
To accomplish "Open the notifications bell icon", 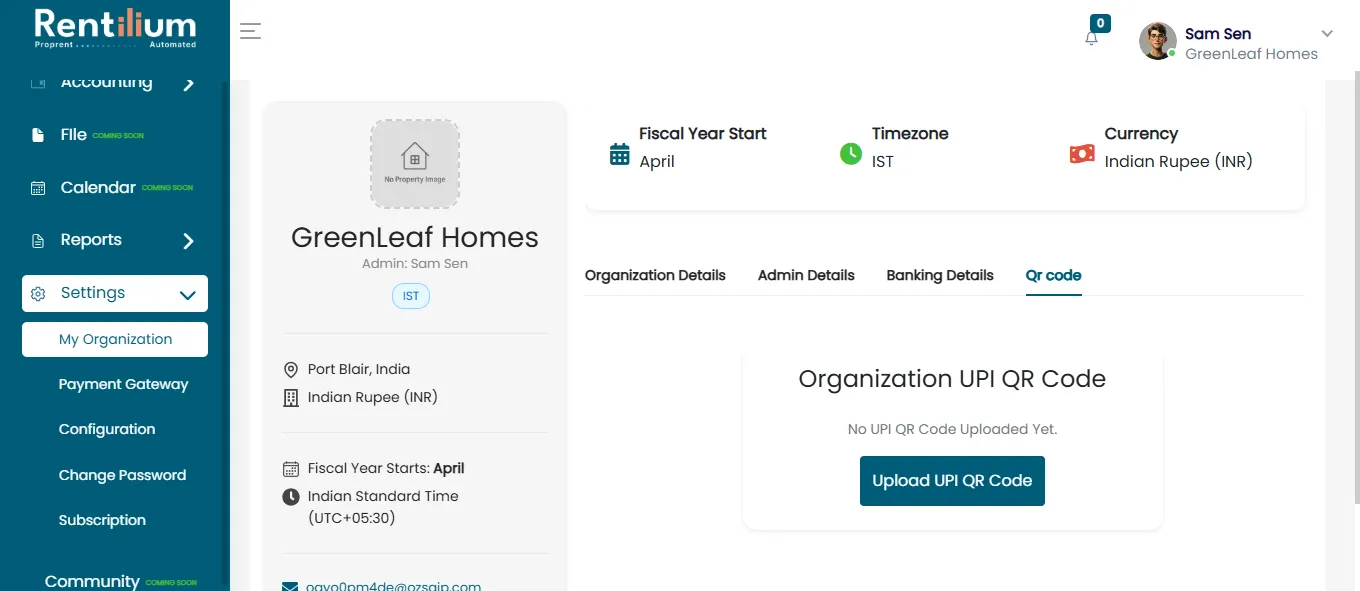I will click(x=1091, y=38).
